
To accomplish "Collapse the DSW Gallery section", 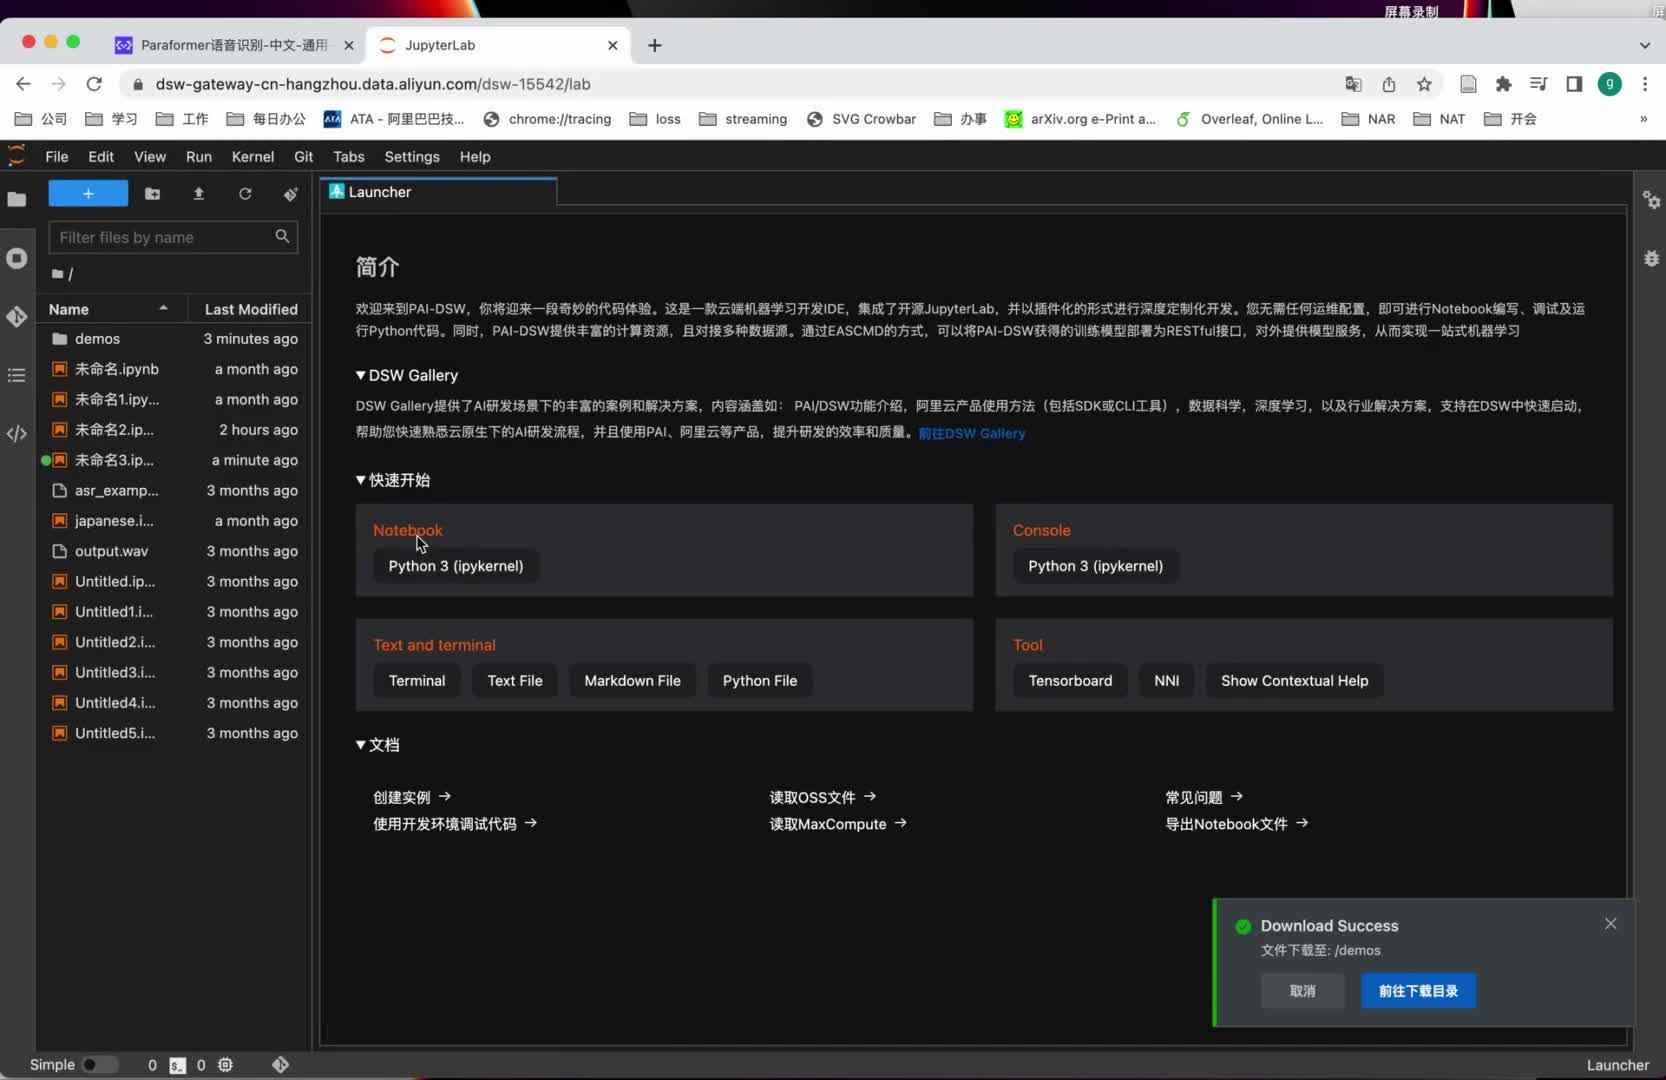I will pyautogui.click(x=359, y=375).
